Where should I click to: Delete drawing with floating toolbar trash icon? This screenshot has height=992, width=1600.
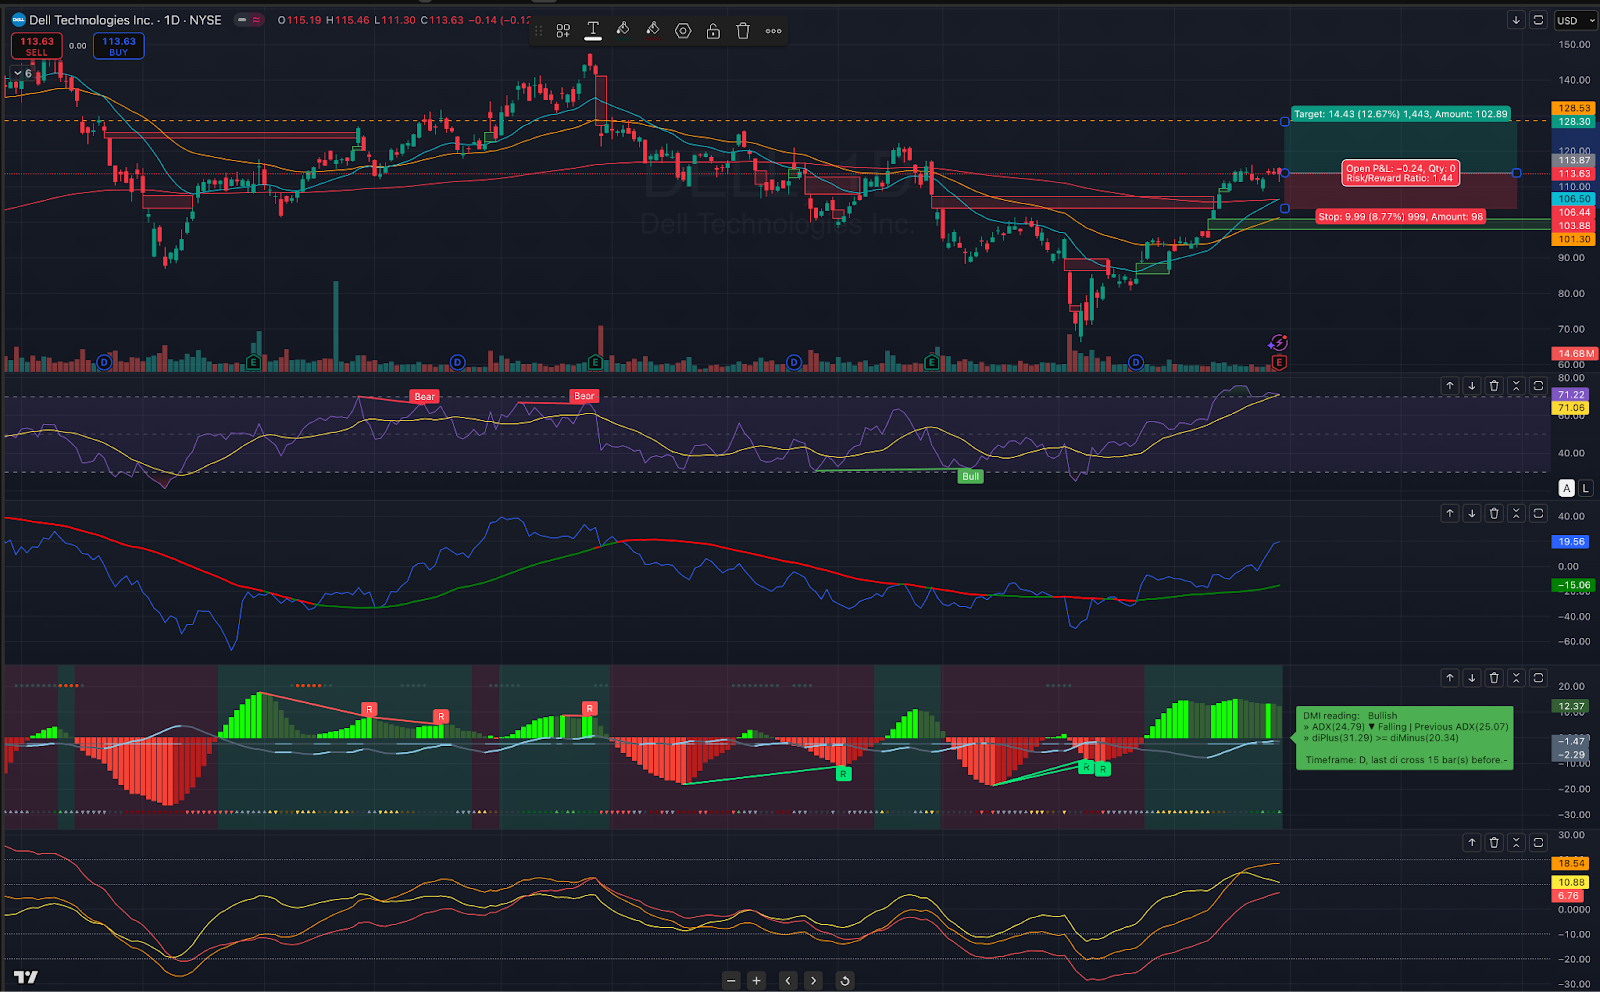point(743,31)
